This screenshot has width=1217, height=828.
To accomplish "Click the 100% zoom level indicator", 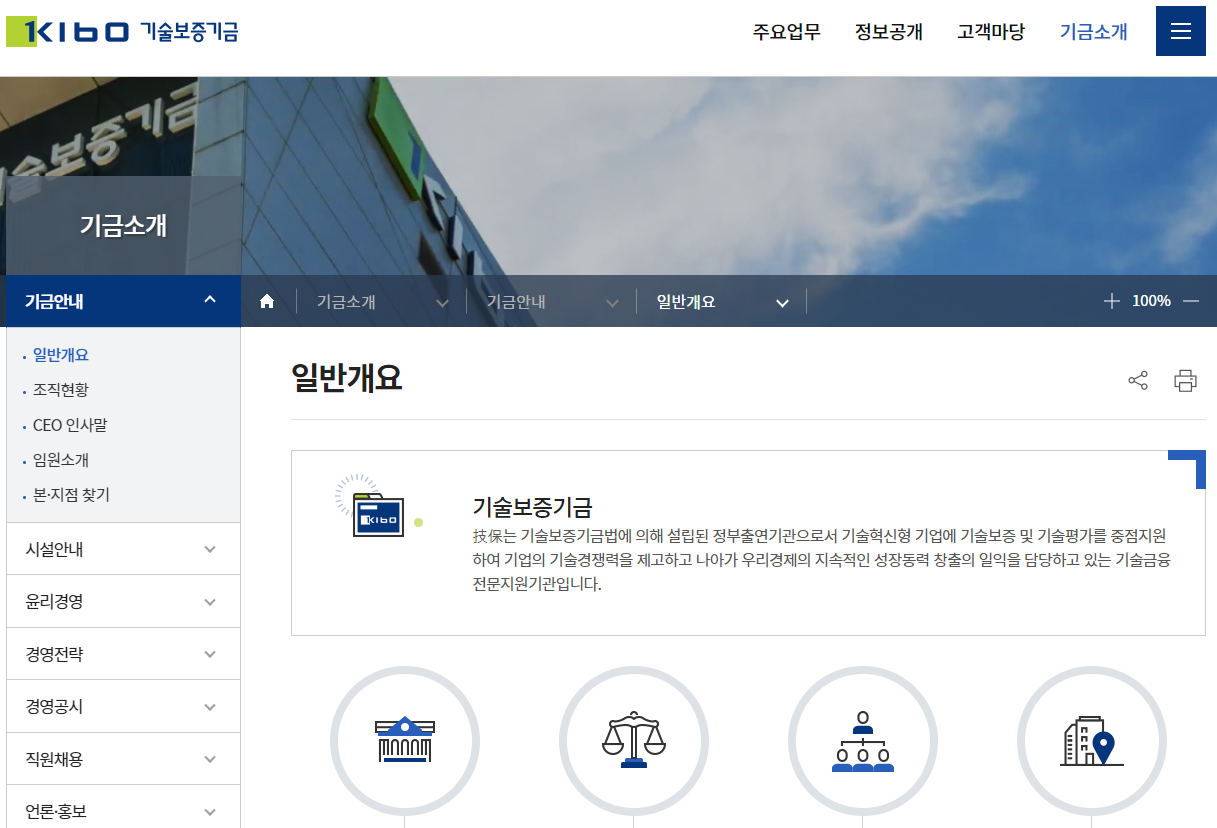I will [1153, 300].
